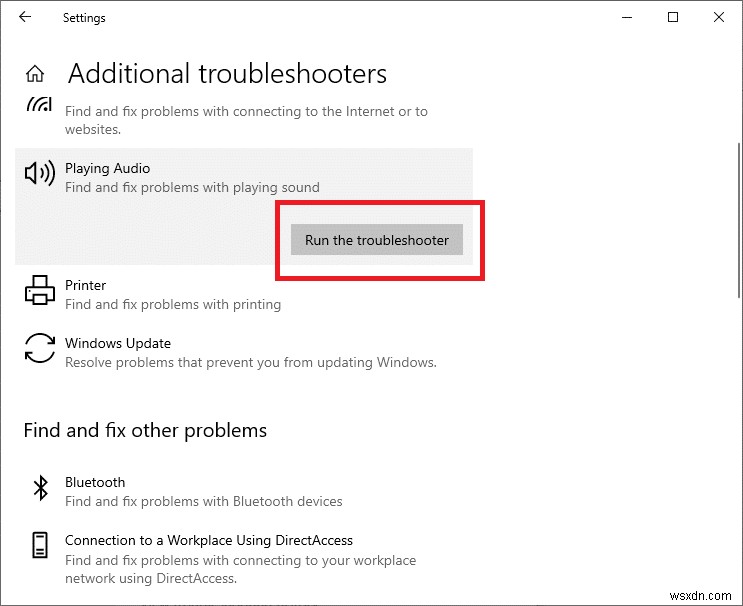Image resolution: width=743 pixels, height=606 pixels.
Task: Click the 'Settings' window title text
Action: (x=84, y=18)
